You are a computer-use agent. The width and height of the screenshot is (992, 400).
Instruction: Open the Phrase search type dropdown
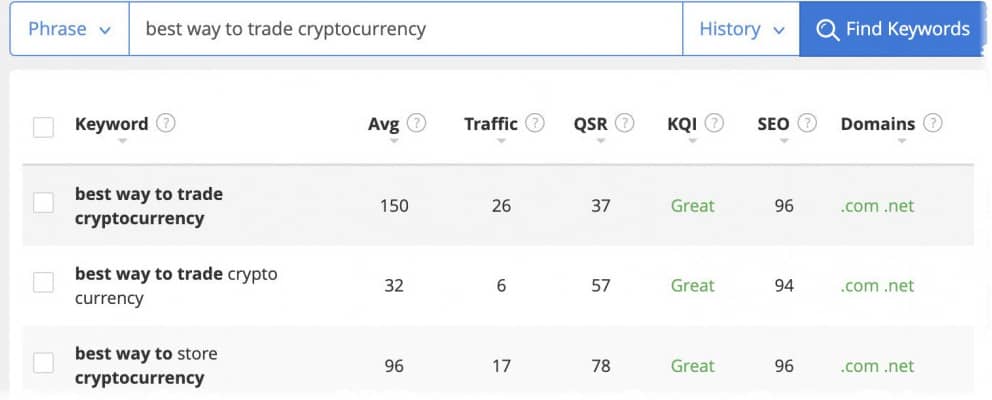pyautogui.click(x=70, y=29)
